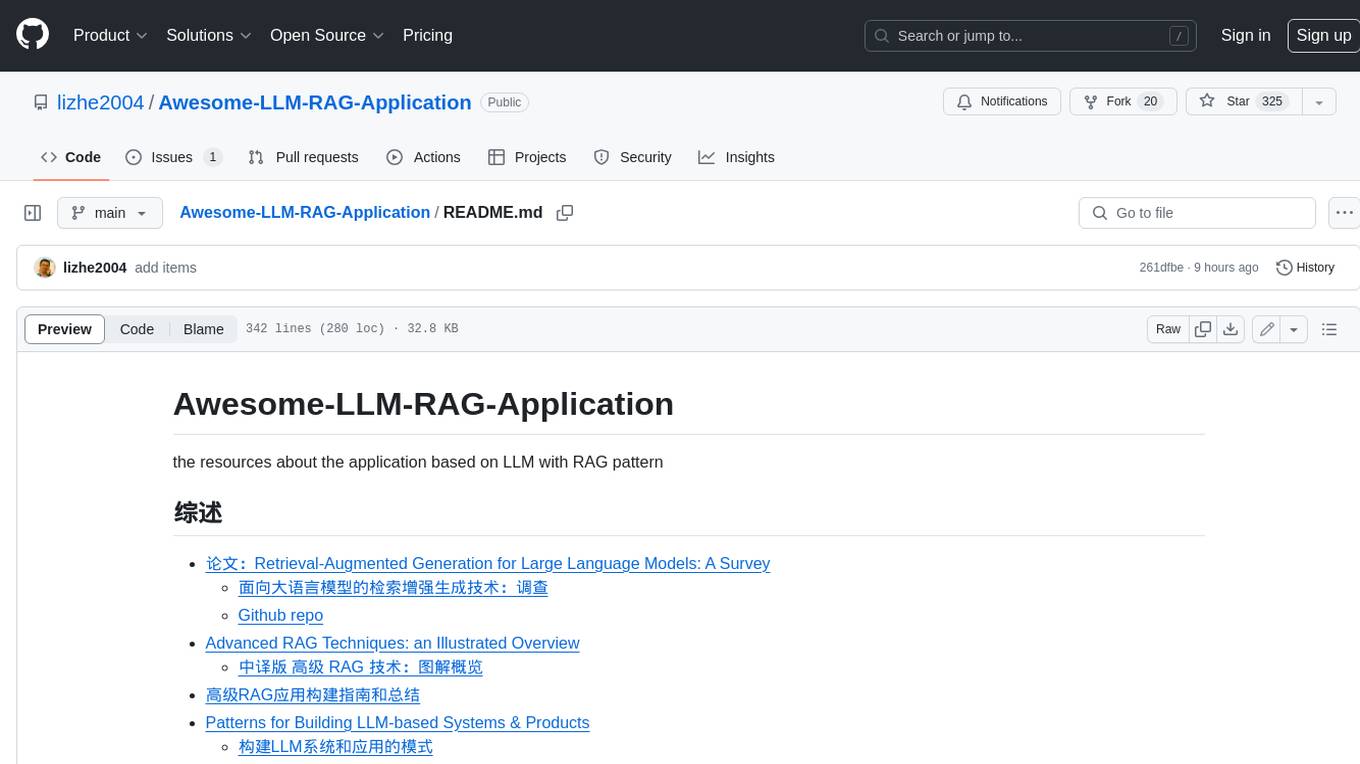Star the repository
The image size is (1360, 764).
tap(1243, 102)
